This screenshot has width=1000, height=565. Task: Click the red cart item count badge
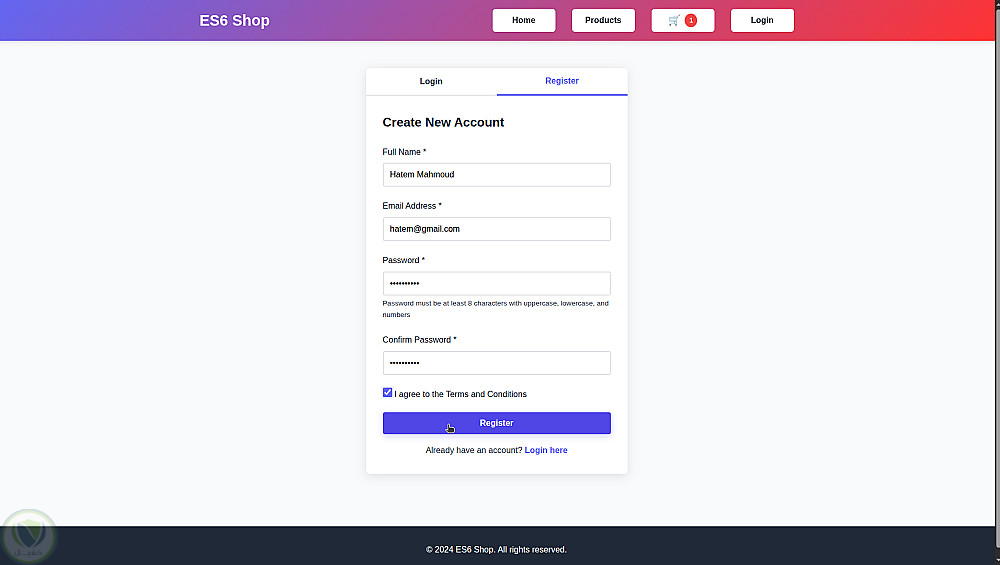tap(691, 21)
